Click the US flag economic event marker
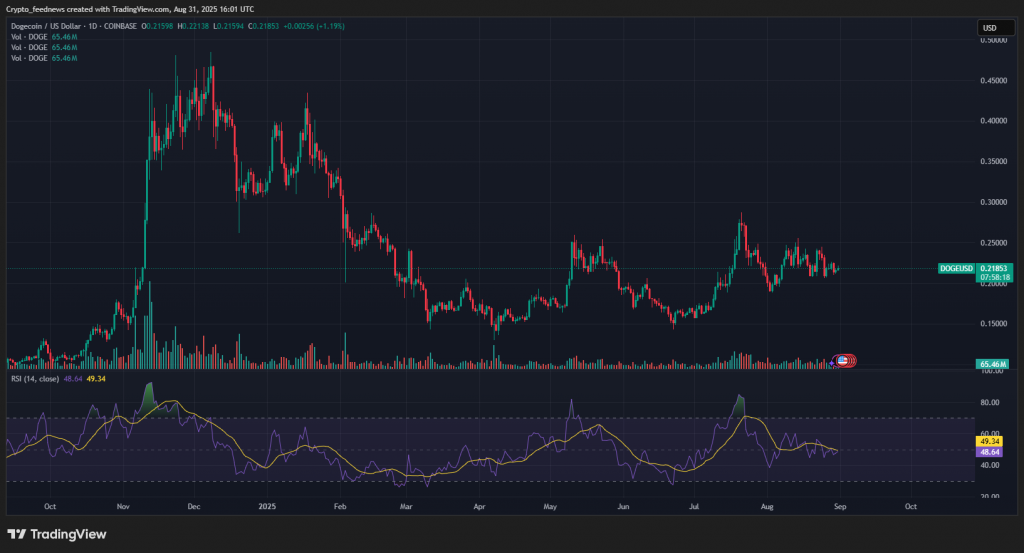Viewport: 1024px width, 553px height. click(843, 360)
